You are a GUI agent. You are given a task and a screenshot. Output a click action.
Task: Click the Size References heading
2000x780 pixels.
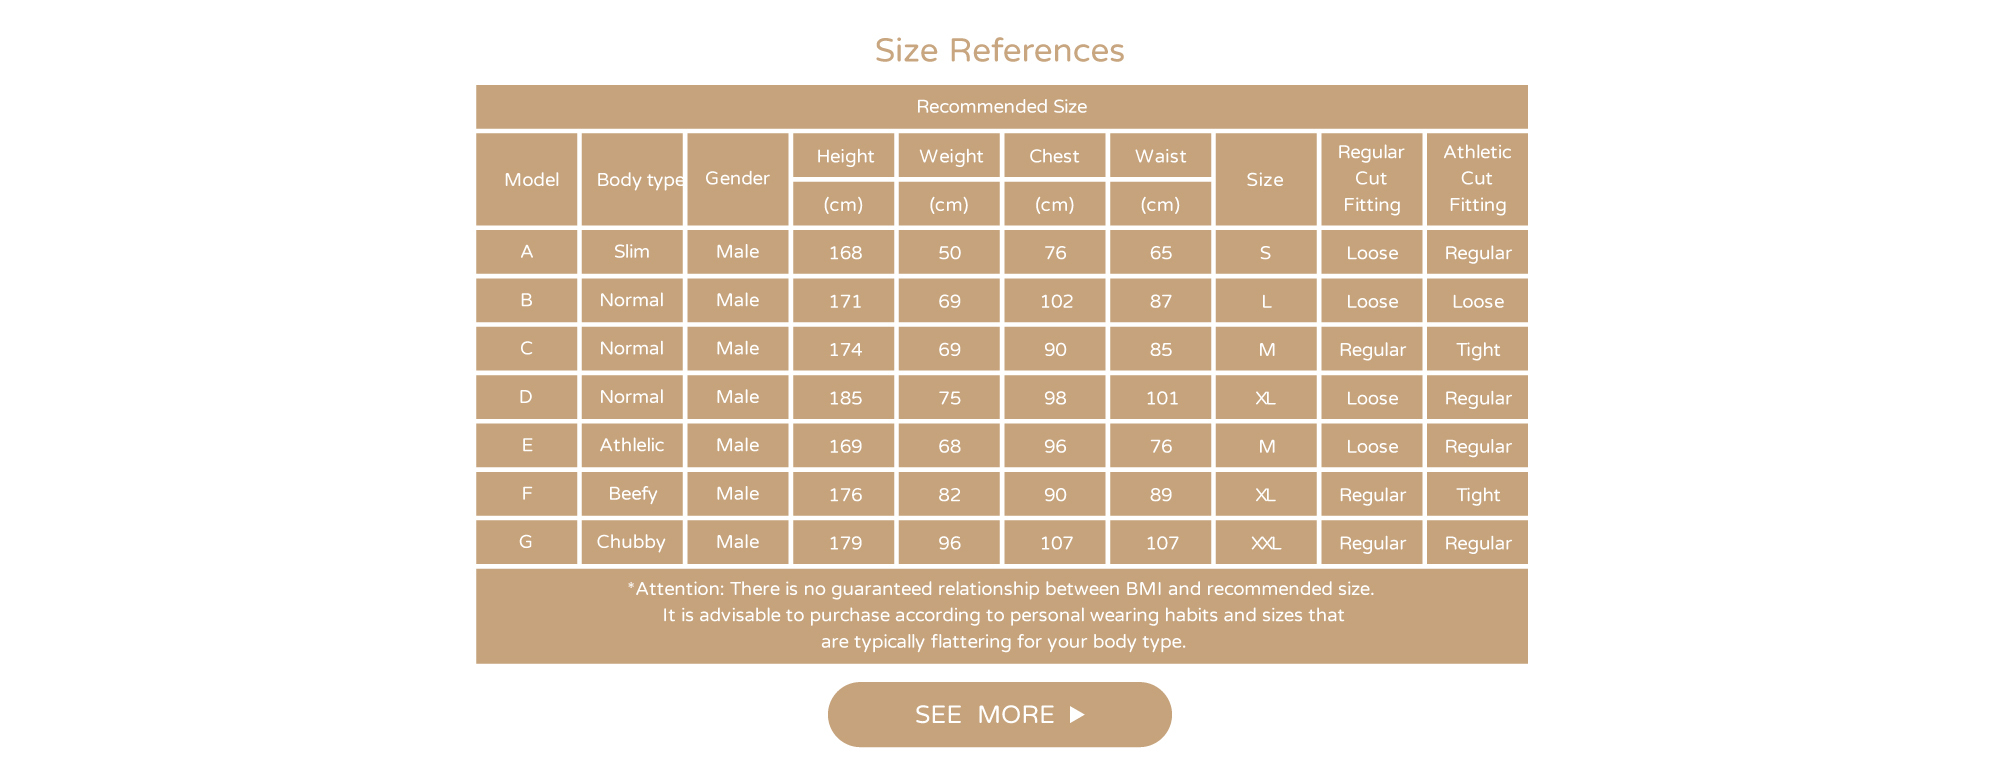tap(999, 50)
